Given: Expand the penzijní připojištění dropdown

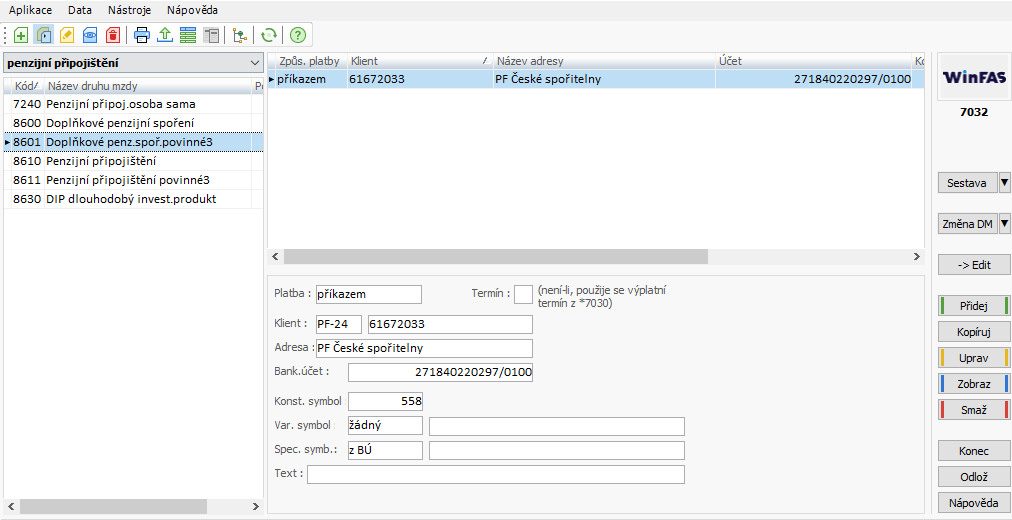Looking at the screenshot, I should 255,63.
